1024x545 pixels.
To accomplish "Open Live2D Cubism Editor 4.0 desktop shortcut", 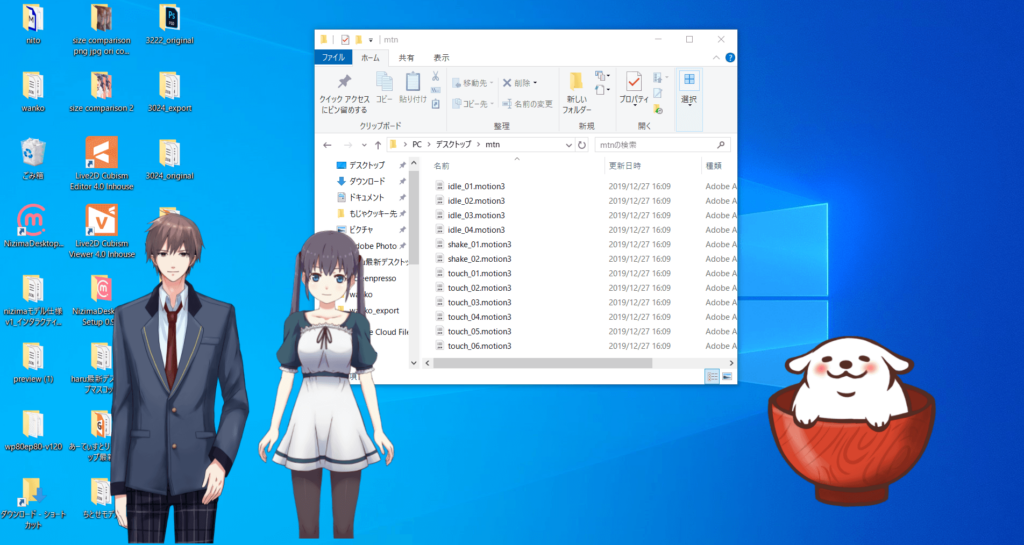I will (101, 163).
